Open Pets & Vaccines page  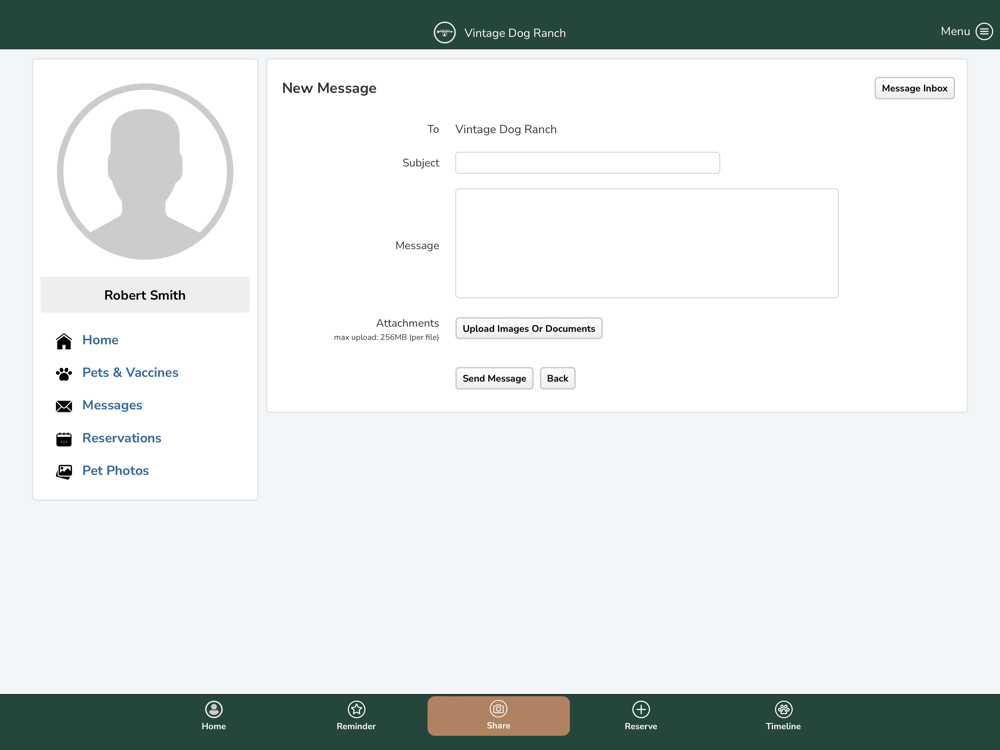coord(130,372)
